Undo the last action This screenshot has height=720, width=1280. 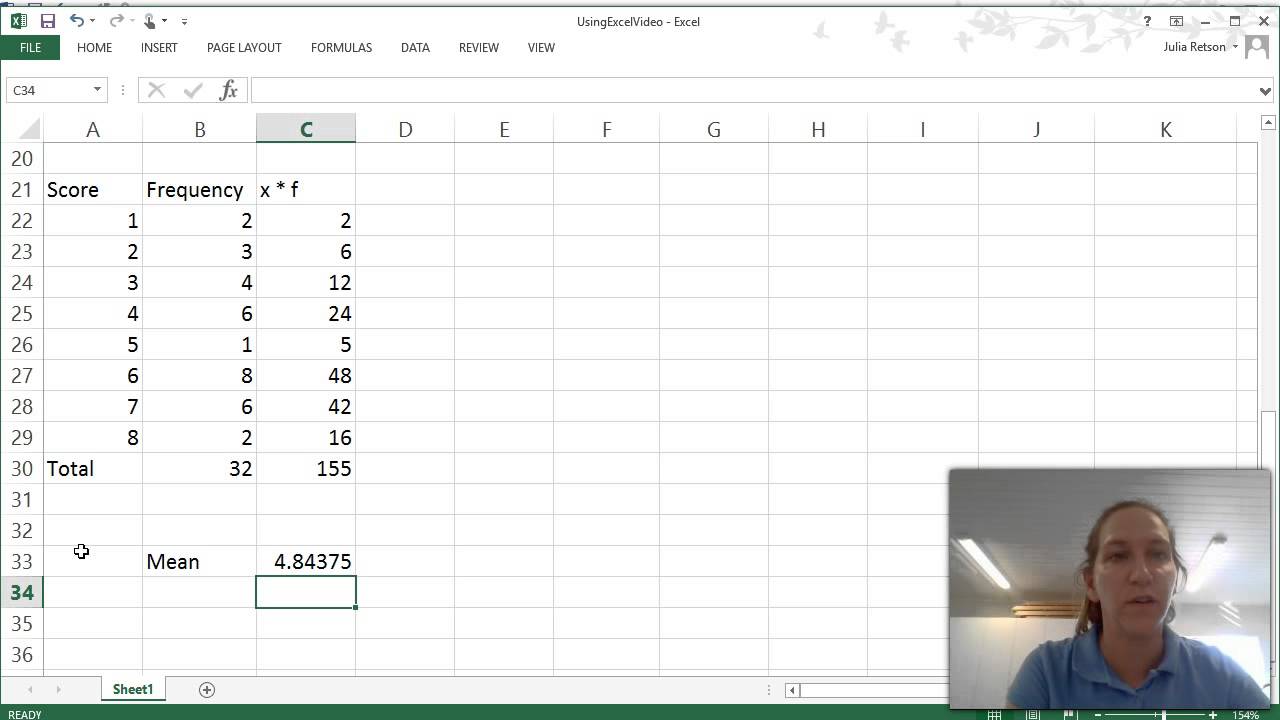[x=77, y=20]
